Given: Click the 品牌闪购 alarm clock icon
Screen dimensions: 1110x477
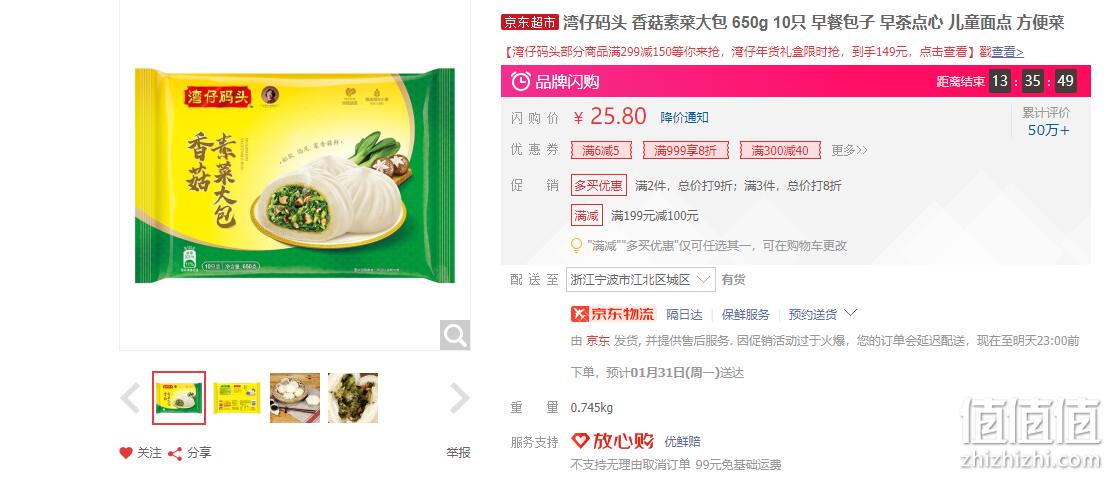Looking at the screenshot, I should (520, 81).
